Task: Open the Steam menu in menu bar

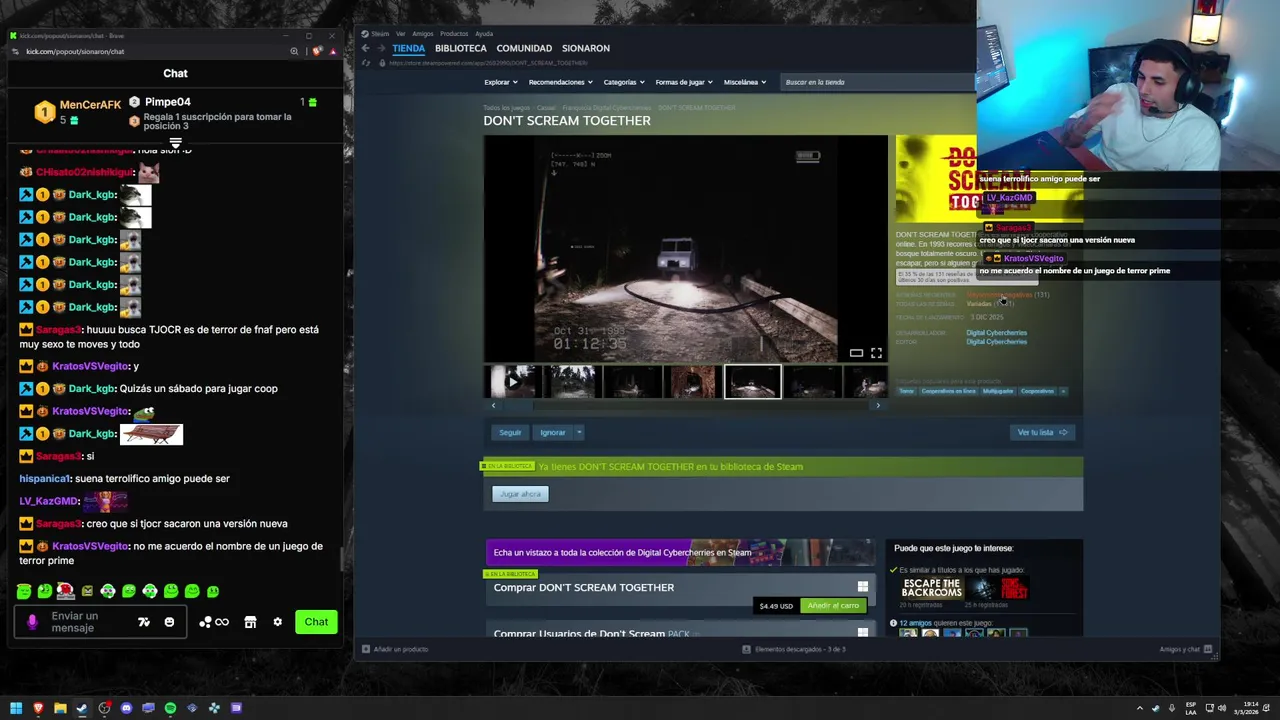Action: click(380, 34)
